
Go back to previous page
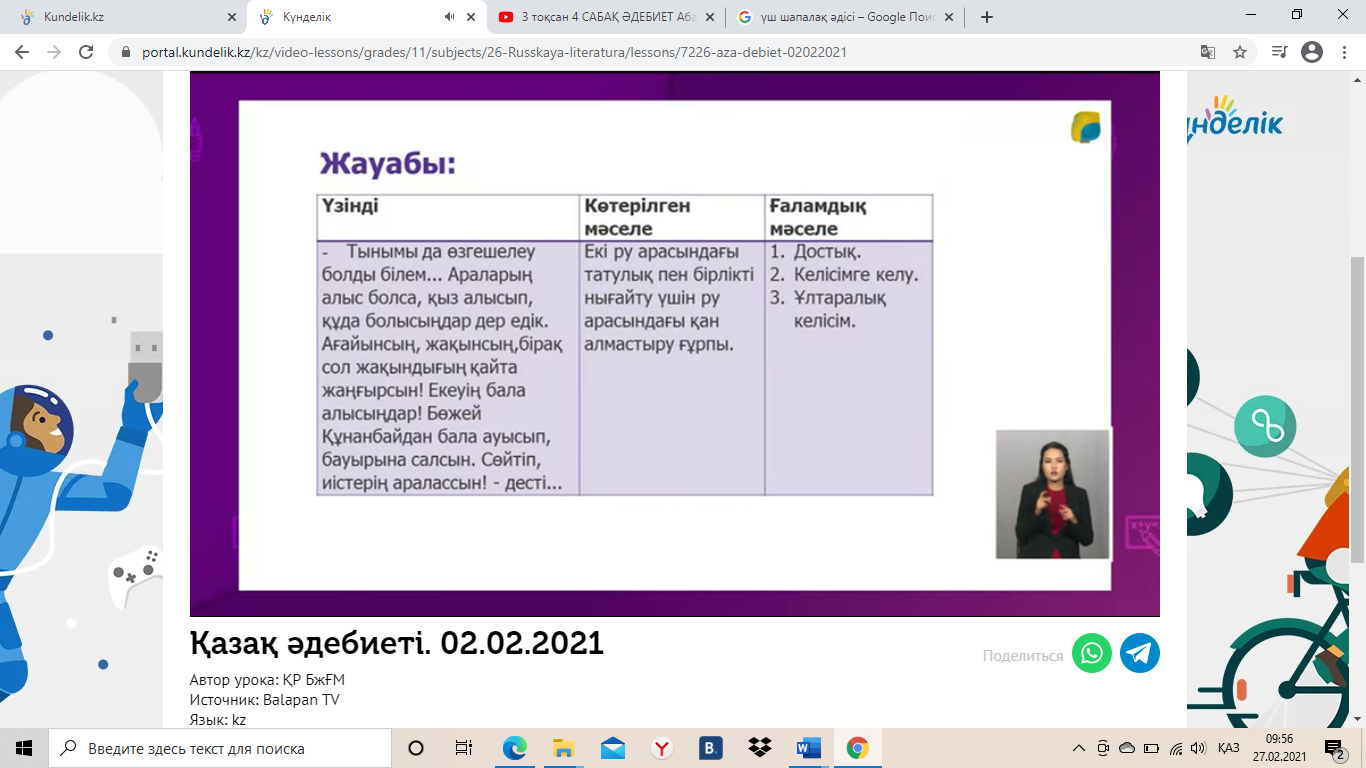pos(22,52)
